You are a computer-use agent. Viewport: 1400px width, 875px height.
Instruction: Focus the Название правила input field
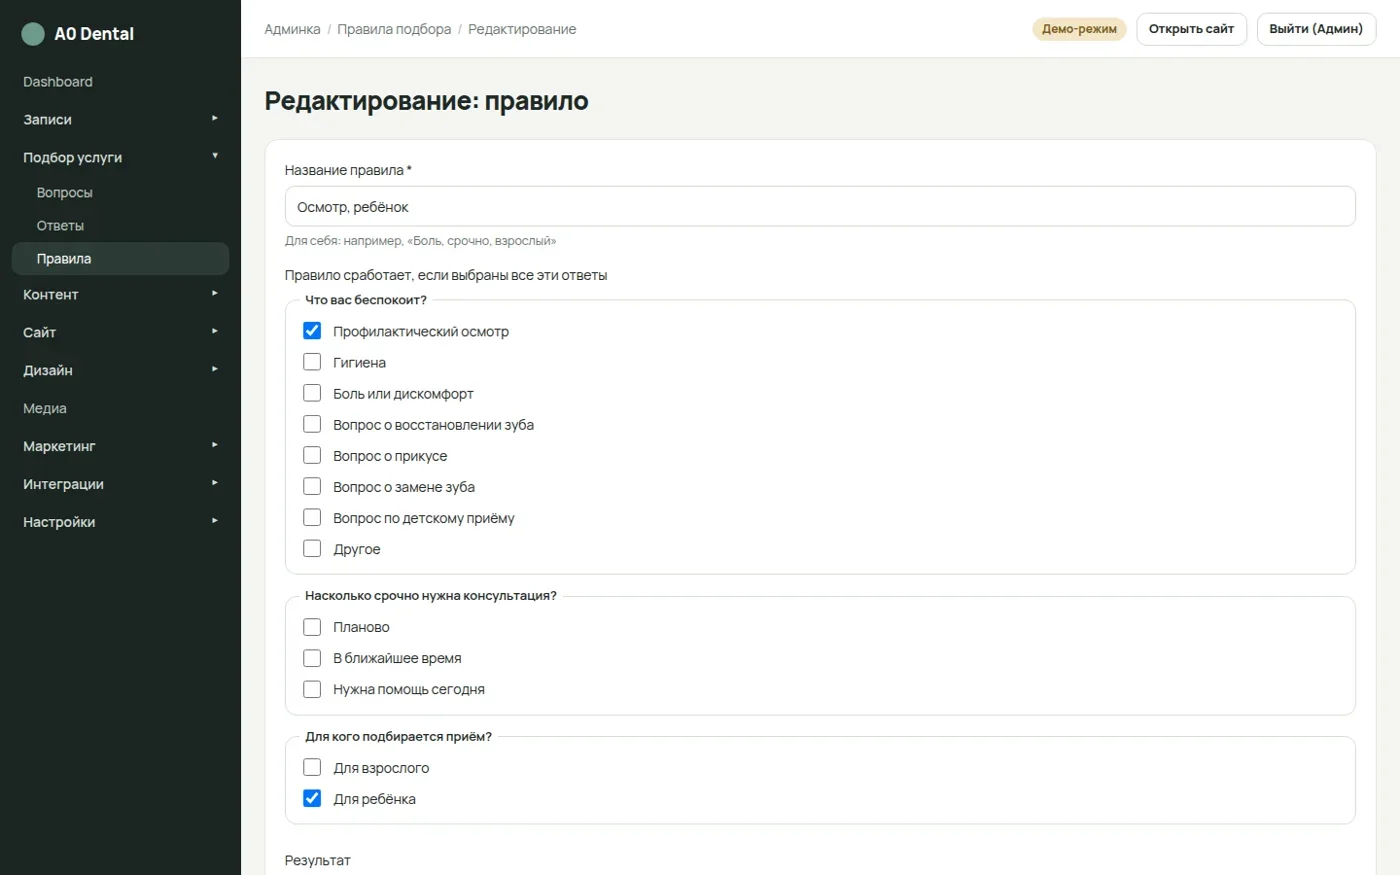(820, 206)
